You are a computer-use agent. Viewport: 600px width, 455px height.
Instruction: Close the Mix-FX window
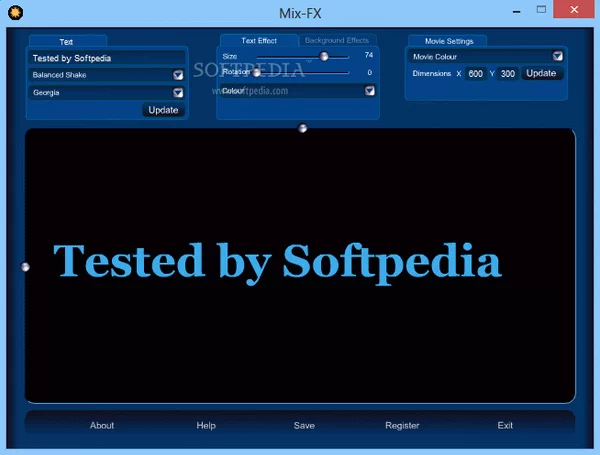(574, 9)
